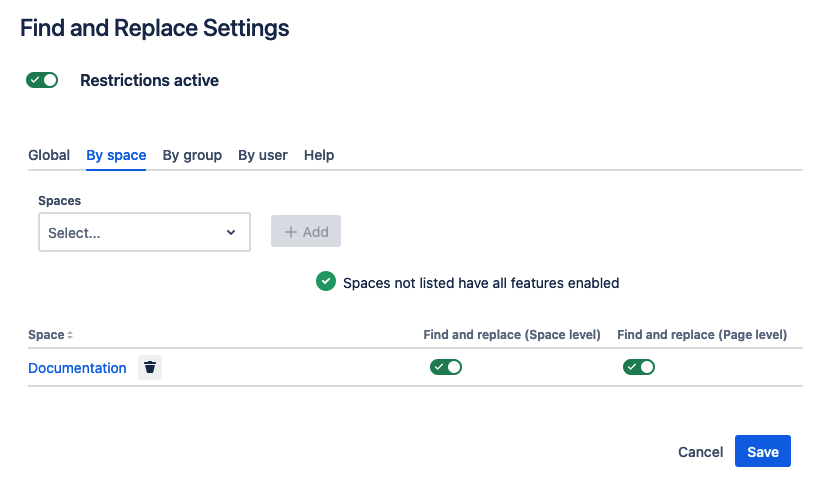The width and height of the screenshot is (821, 484).
Task: Click Find and replace (Page level) column header
Action: [702, 335]
